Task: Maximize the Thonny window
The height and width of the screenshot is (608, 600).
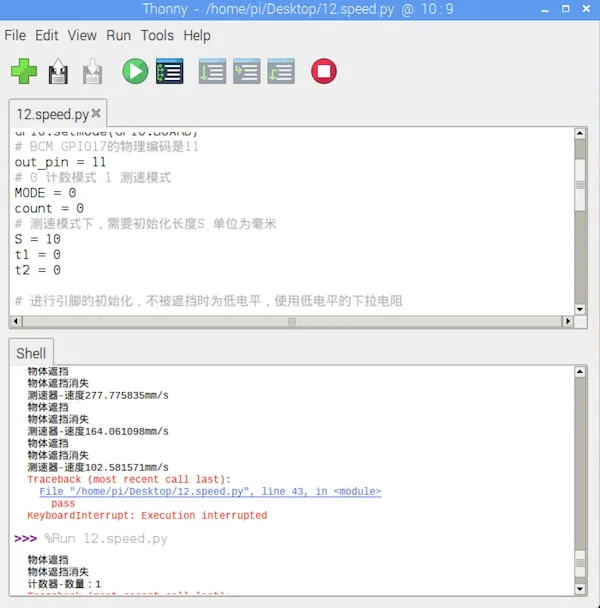Action: pyautogui.click(x=565, y=9)
